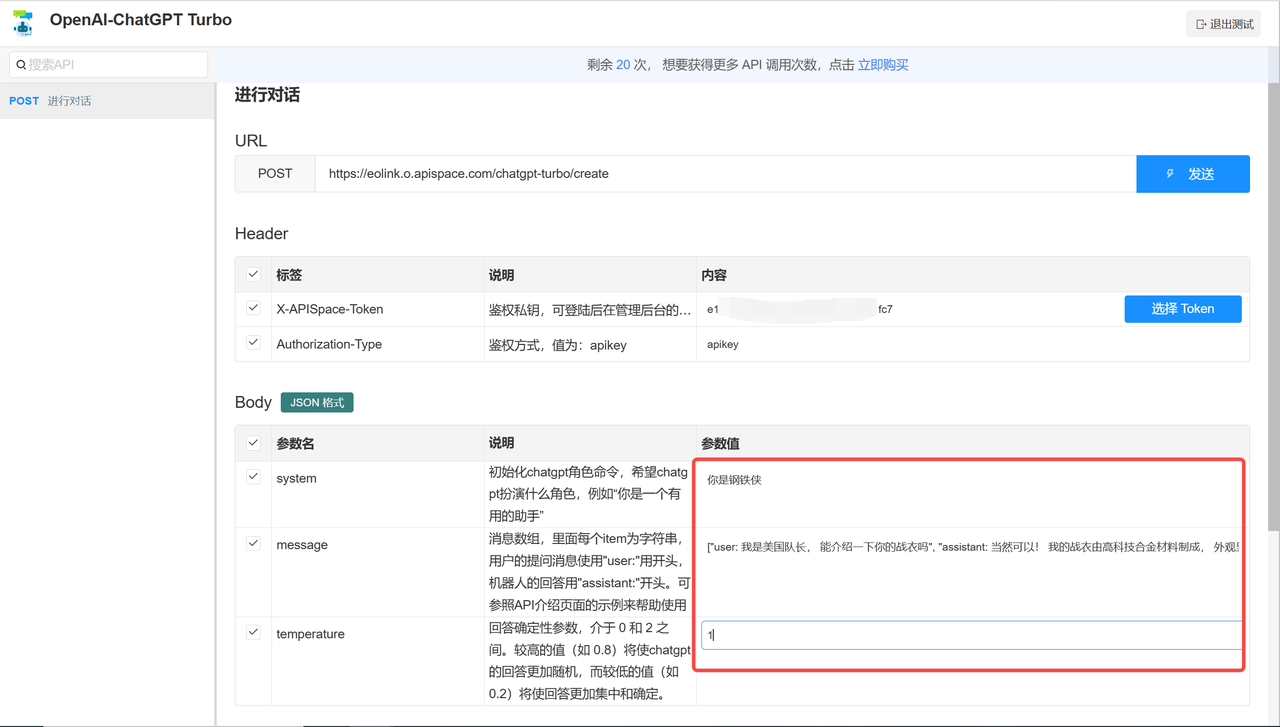
Task: Open the POST 进行对话 API item
Action: 107,101
